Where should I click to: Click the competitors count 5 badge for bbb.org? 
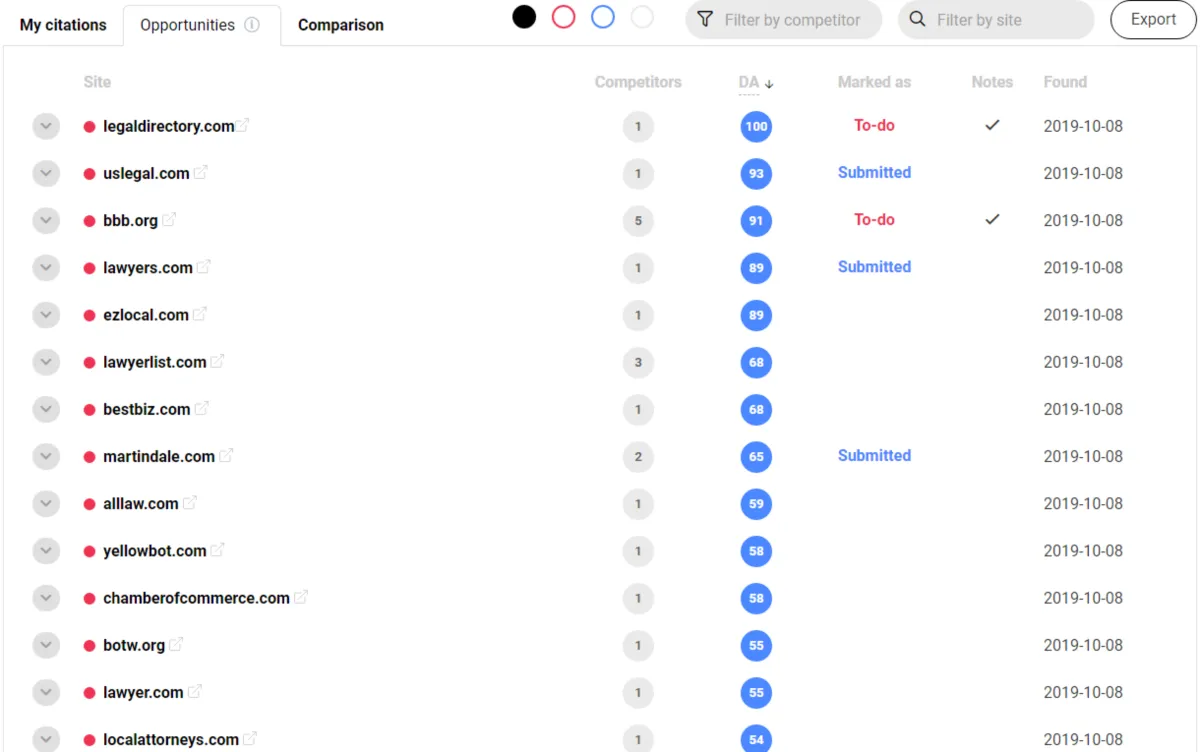(638, 220)
